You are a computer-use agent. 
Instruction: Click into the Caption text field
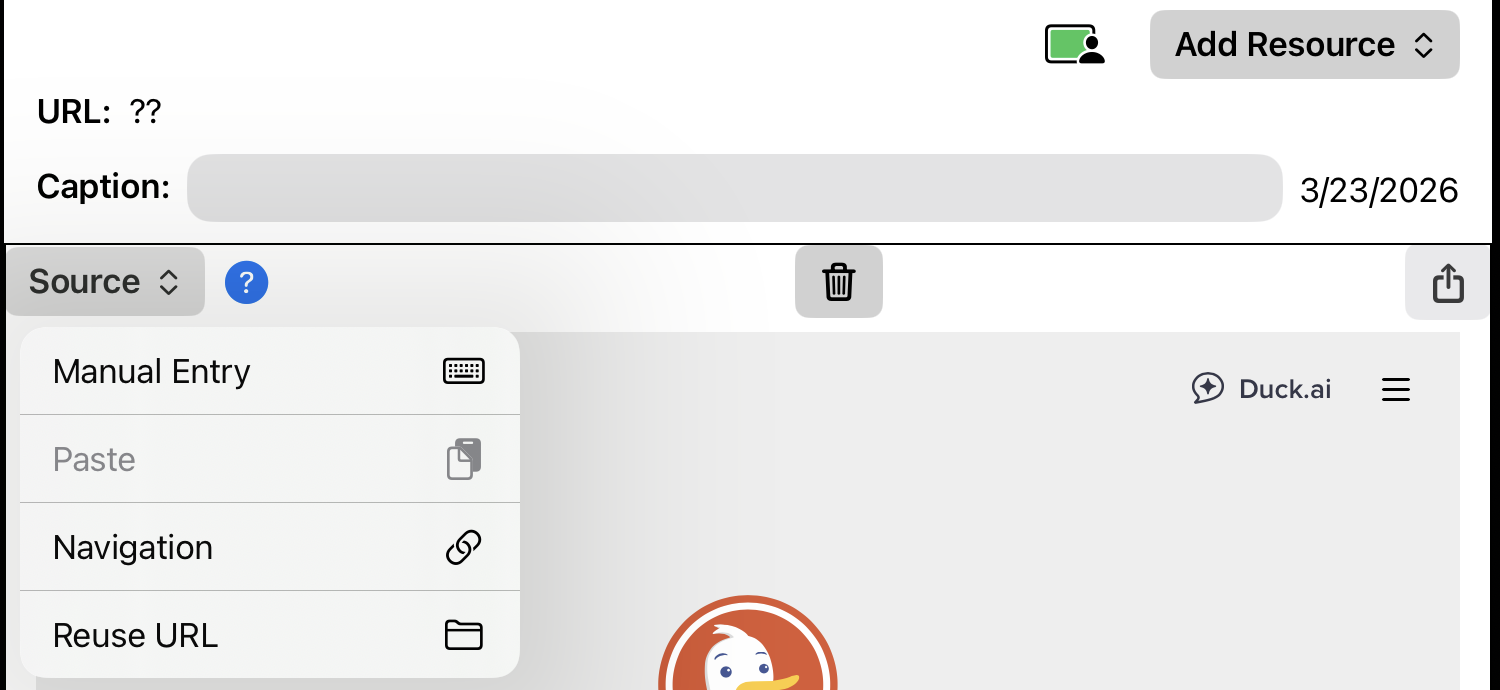click(x=734, y=188)
